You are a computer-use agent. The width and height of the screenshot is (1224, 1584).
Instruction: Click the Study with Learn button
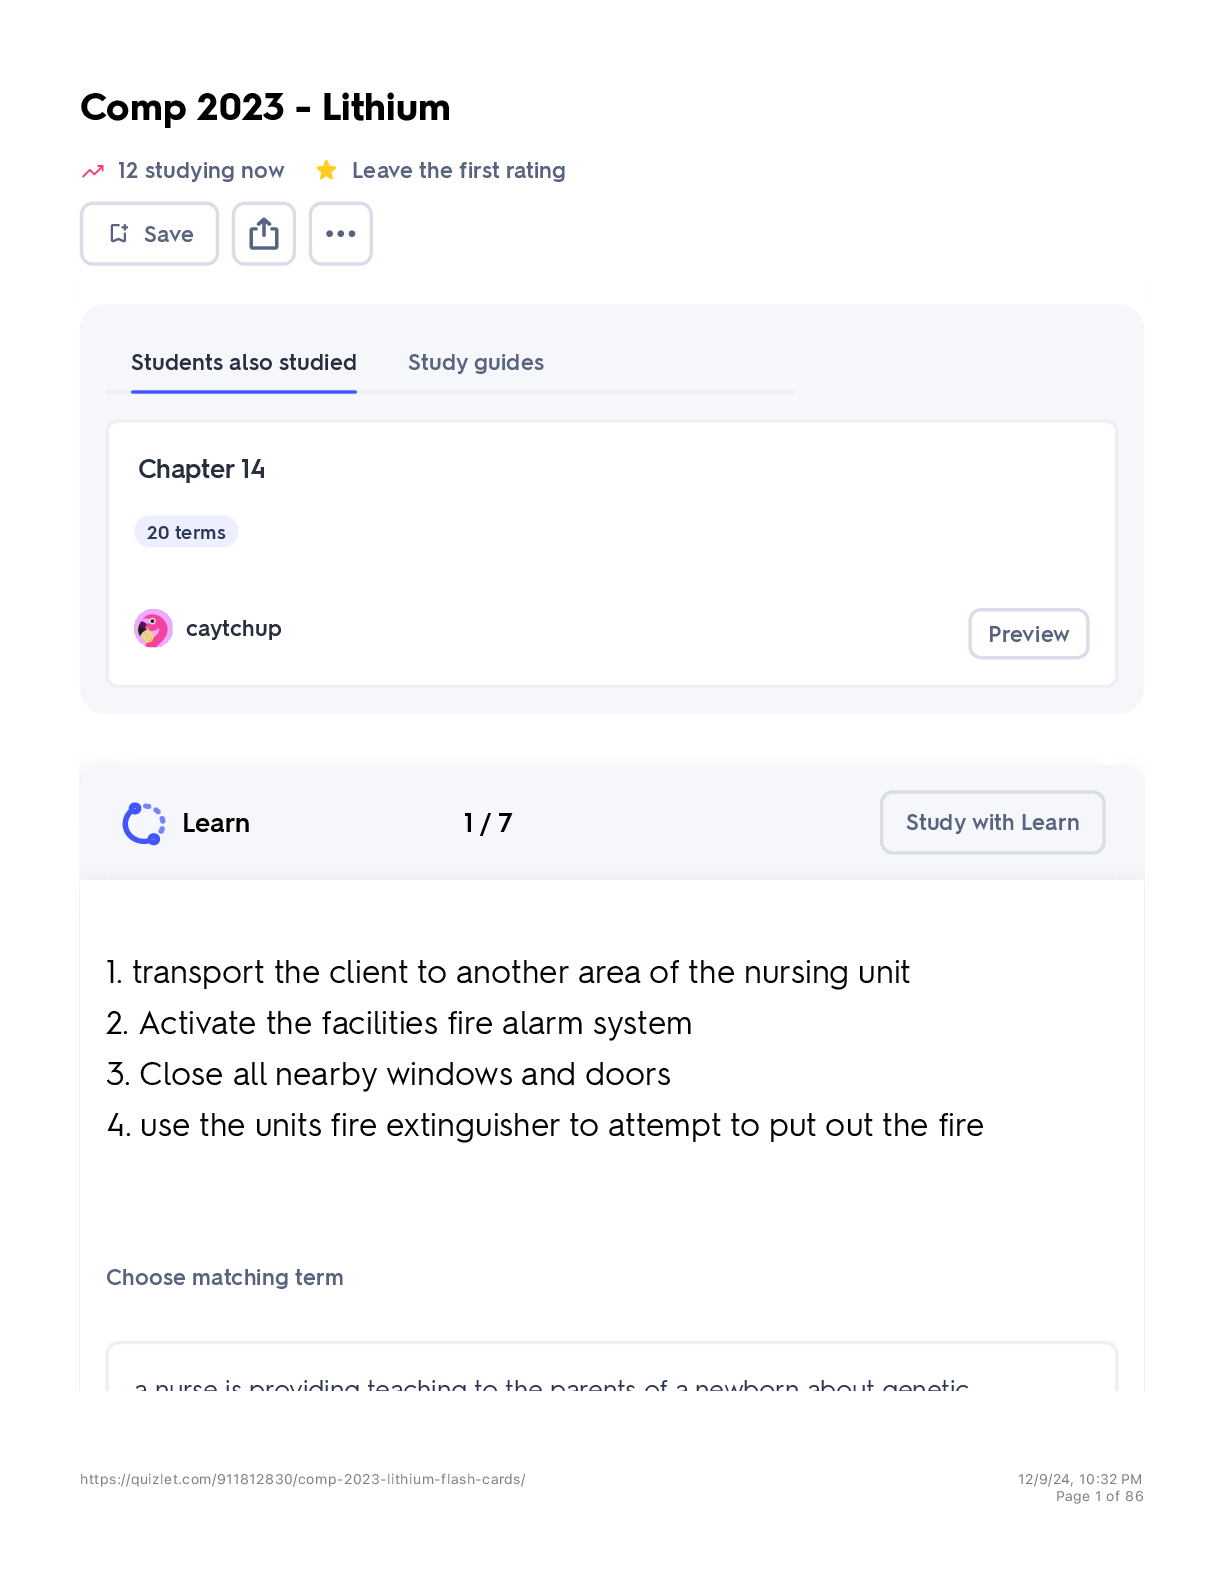(993, 823)
